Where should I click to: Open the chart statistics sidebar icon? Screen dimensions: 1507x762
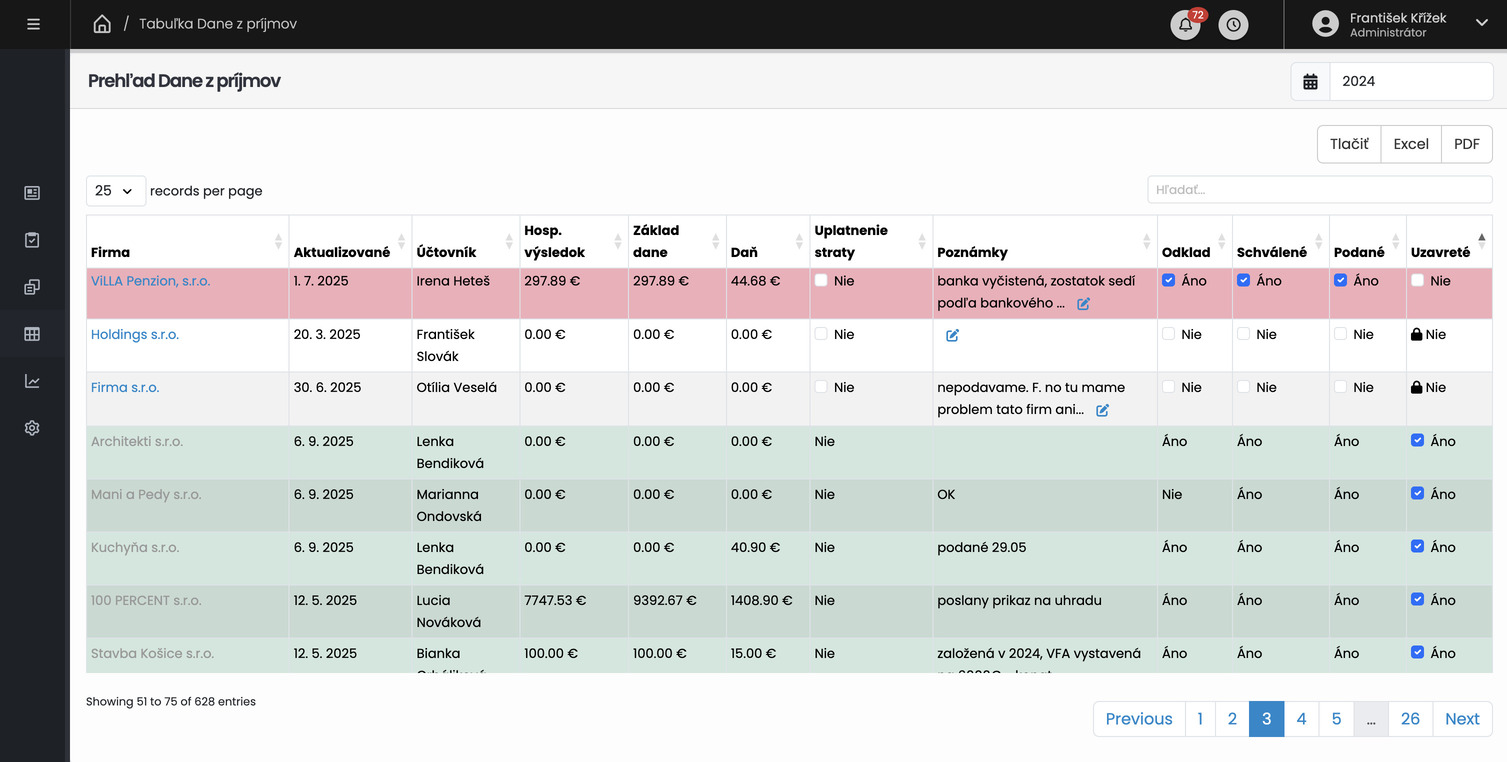[32, 381]
